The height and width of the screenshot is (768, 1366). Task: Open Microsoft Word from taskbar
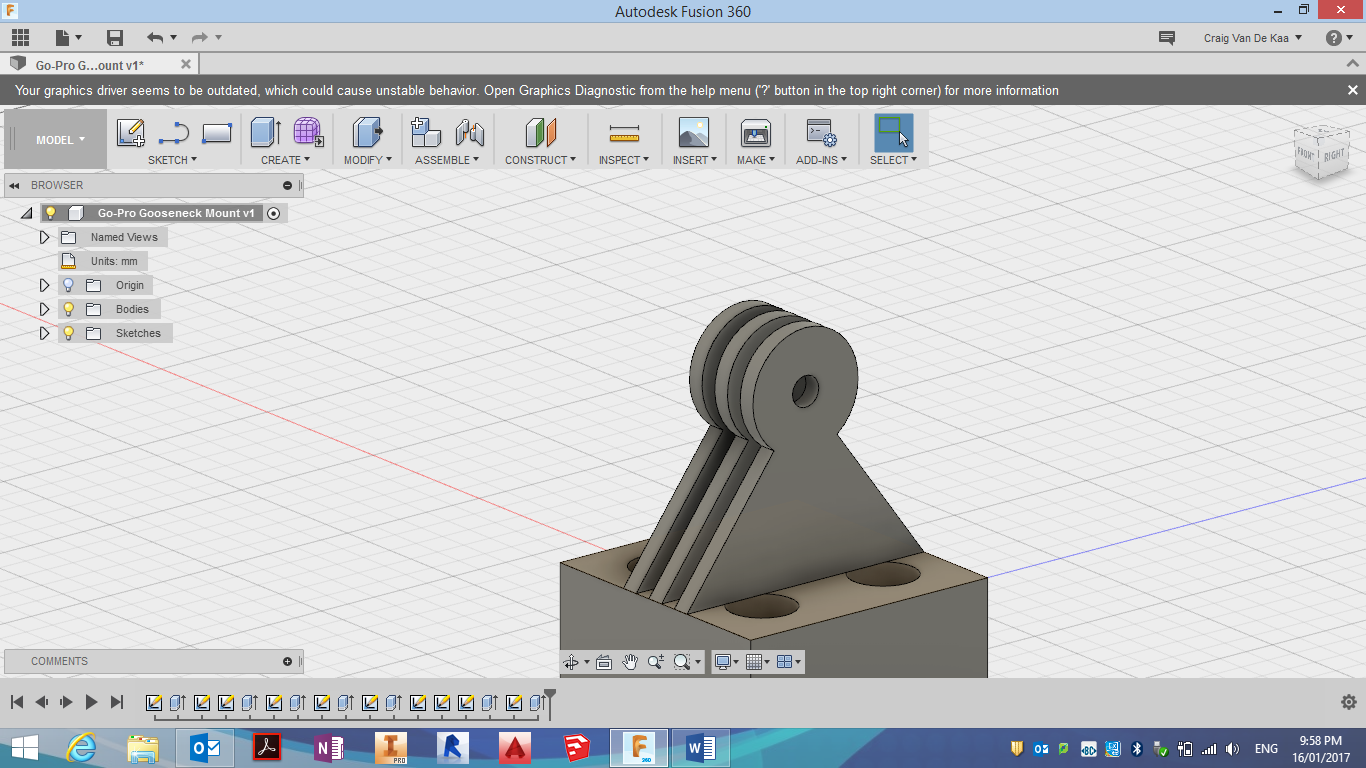pyautogui.click(x=701, y=748)
